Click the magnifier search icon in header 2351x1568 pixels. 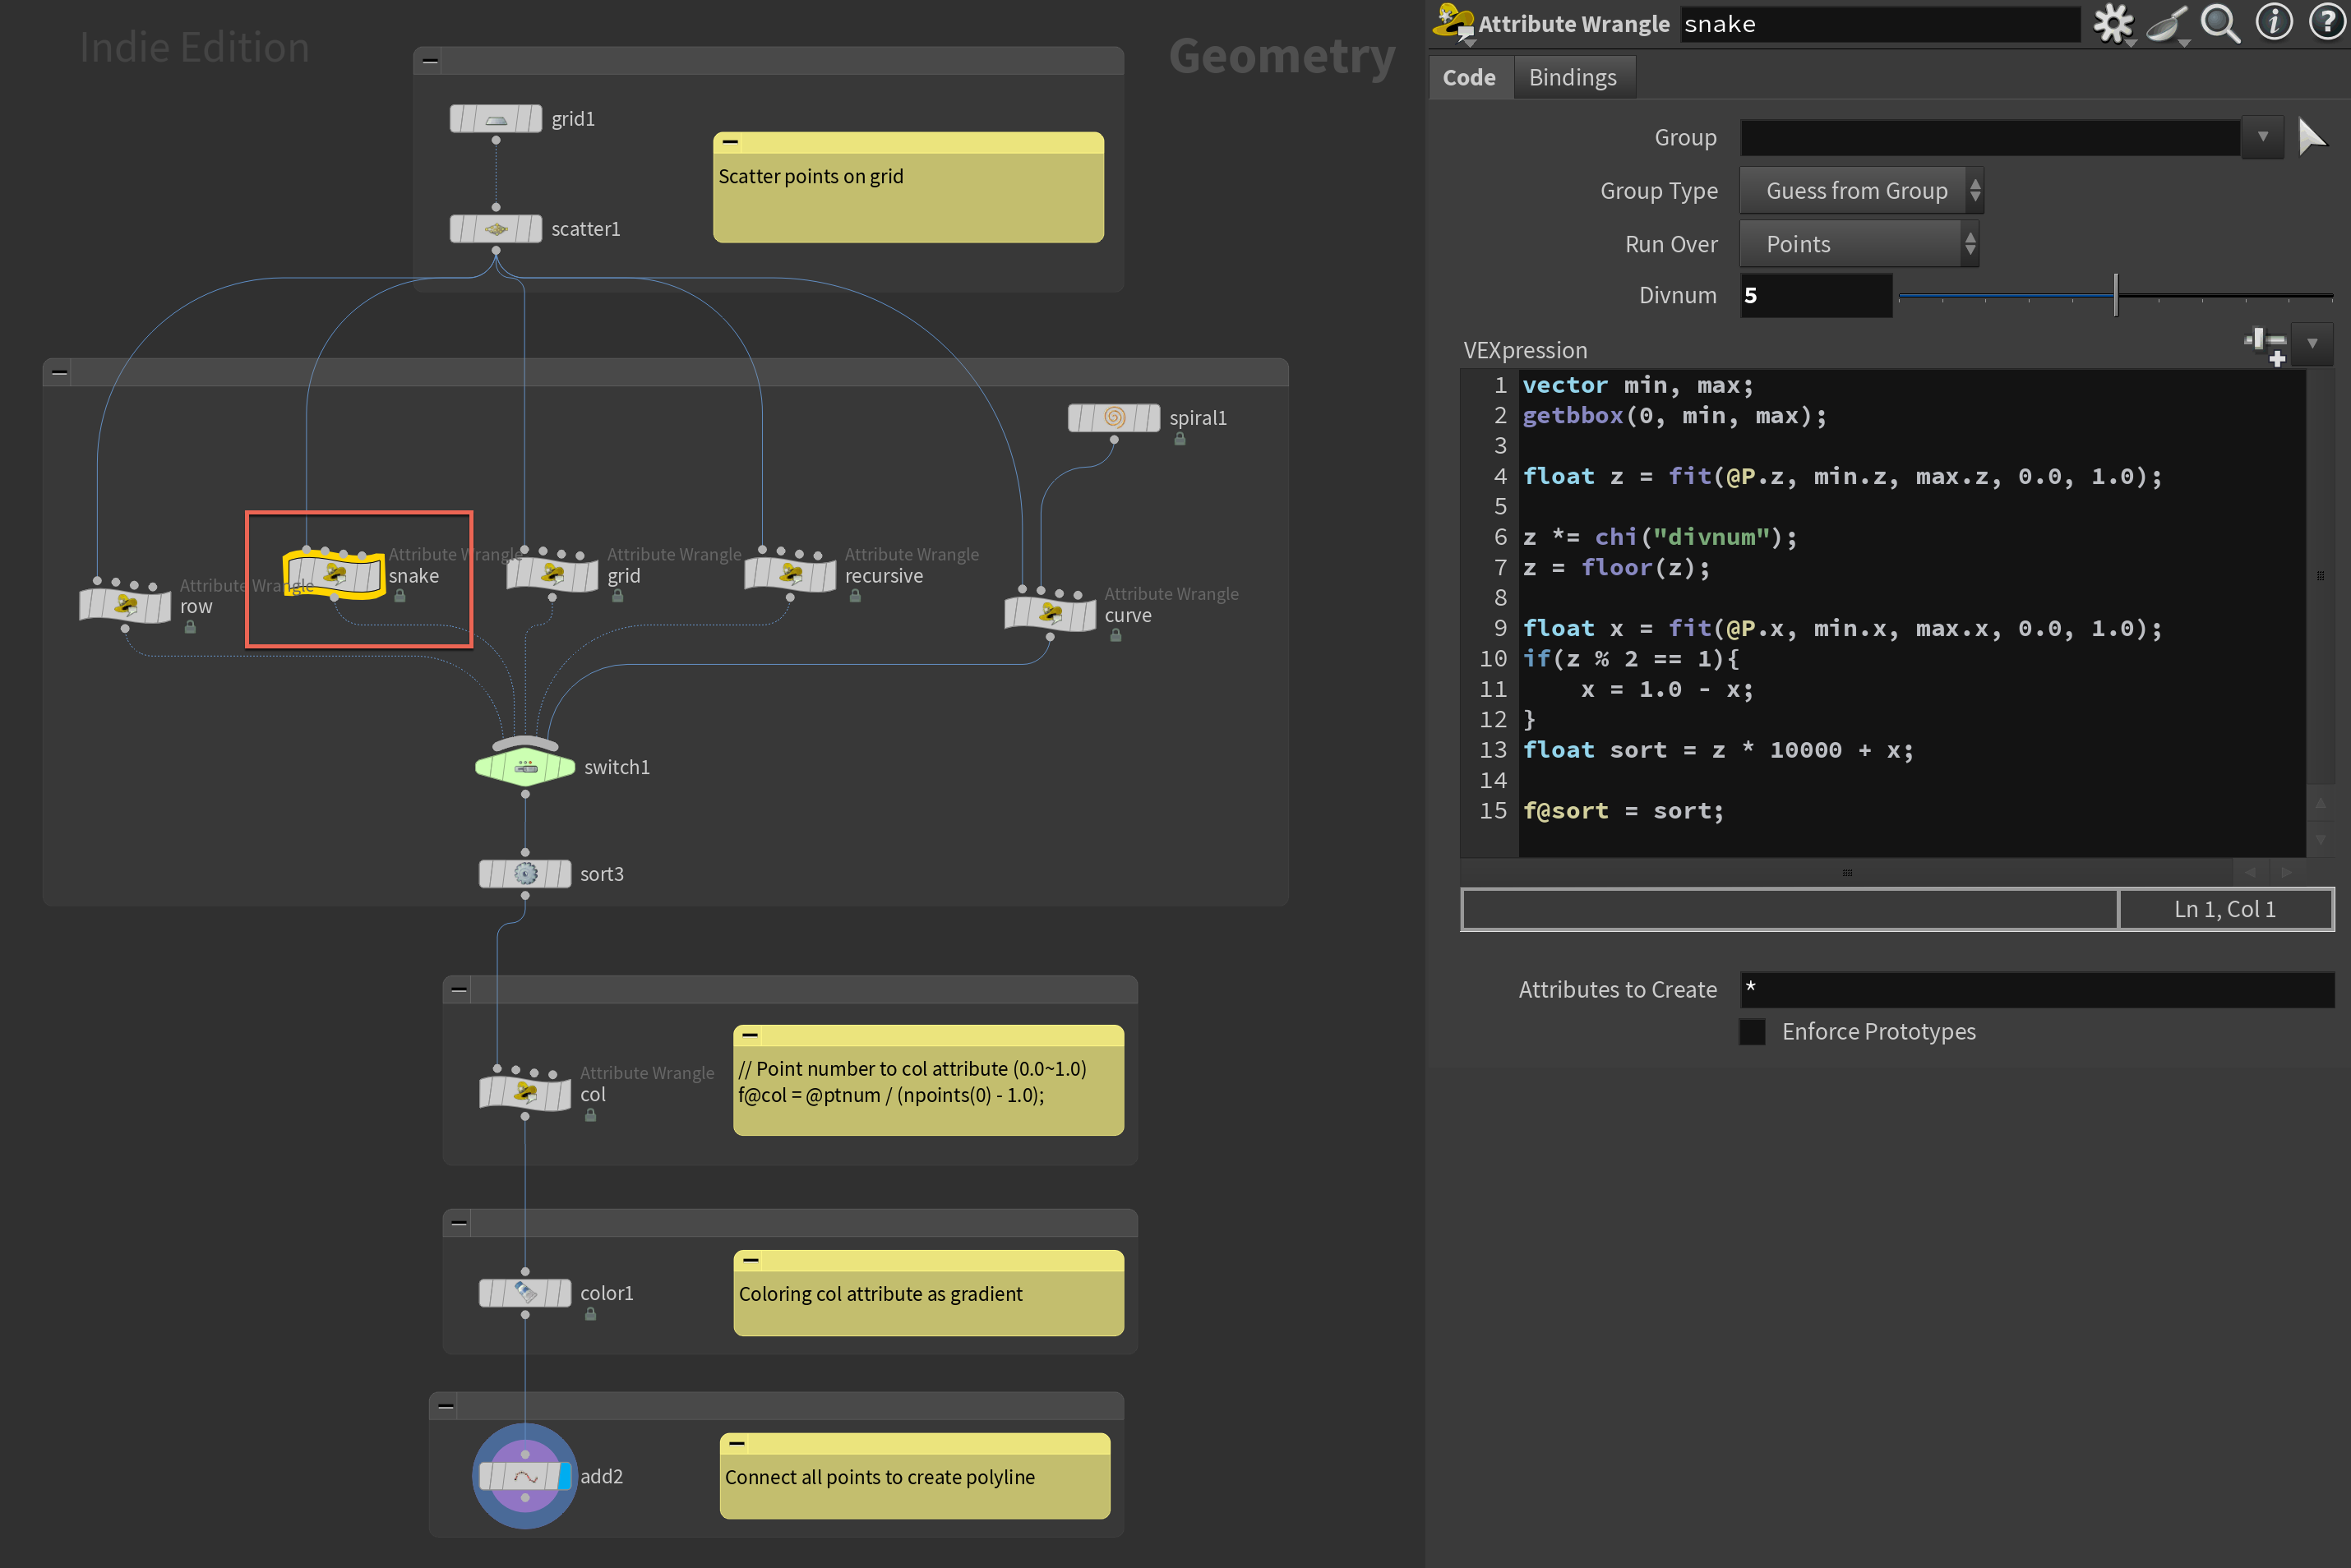click(2220, 23)
